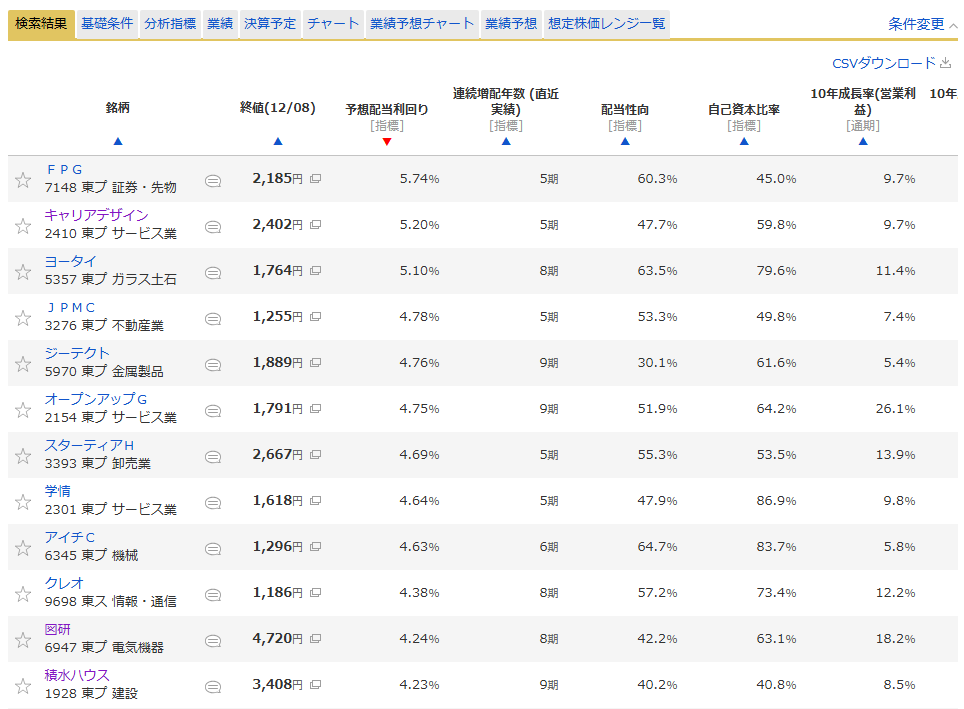Open popup icon next to オープンアップＧ price
This screenshot has height=709, width=964.
tap(315, 409)
